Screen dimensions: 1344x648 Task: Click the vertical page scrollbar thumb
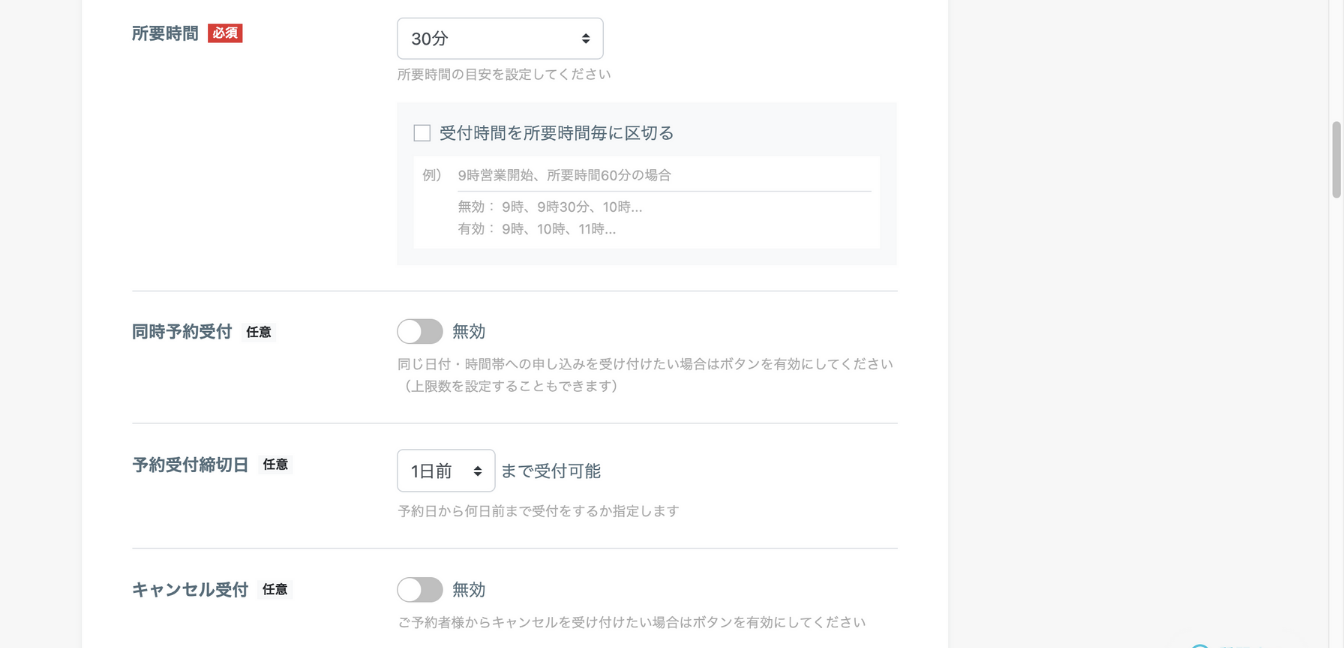click(x=1336, y=160)
